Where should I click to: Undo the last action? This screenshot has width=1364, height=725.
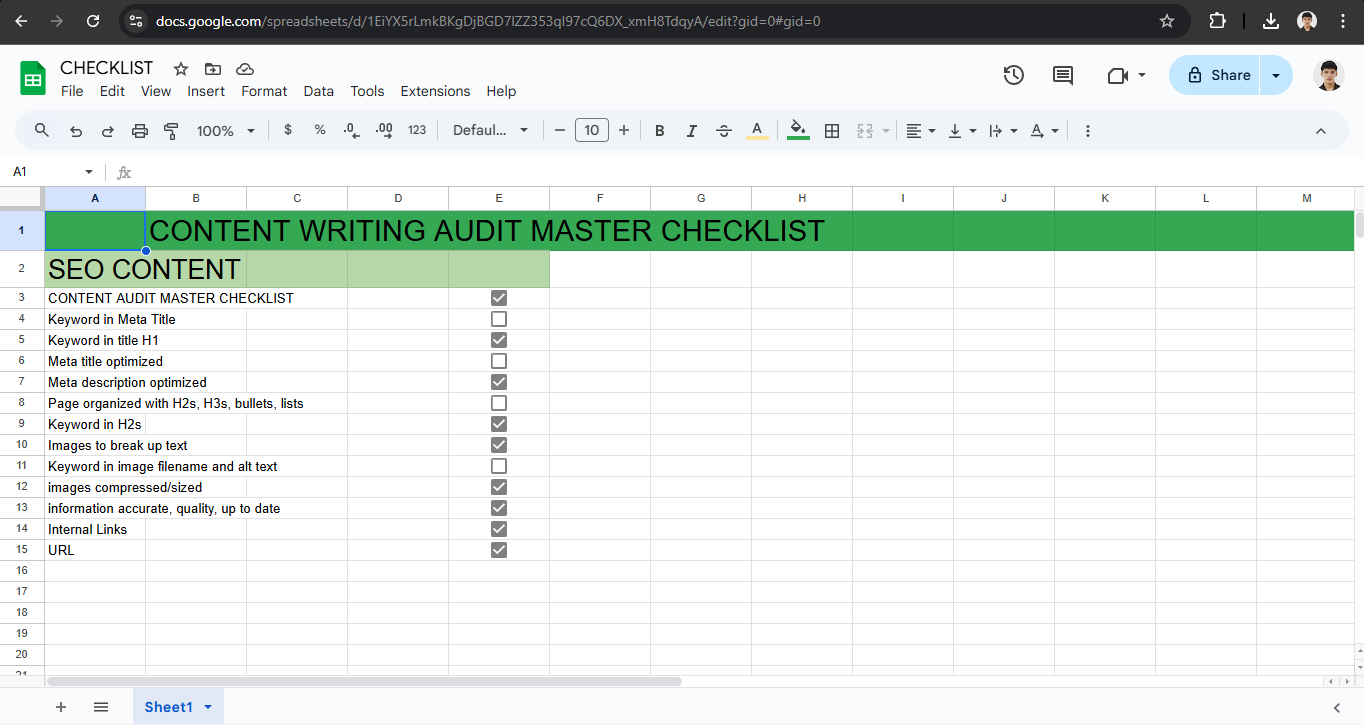[76, 131]
